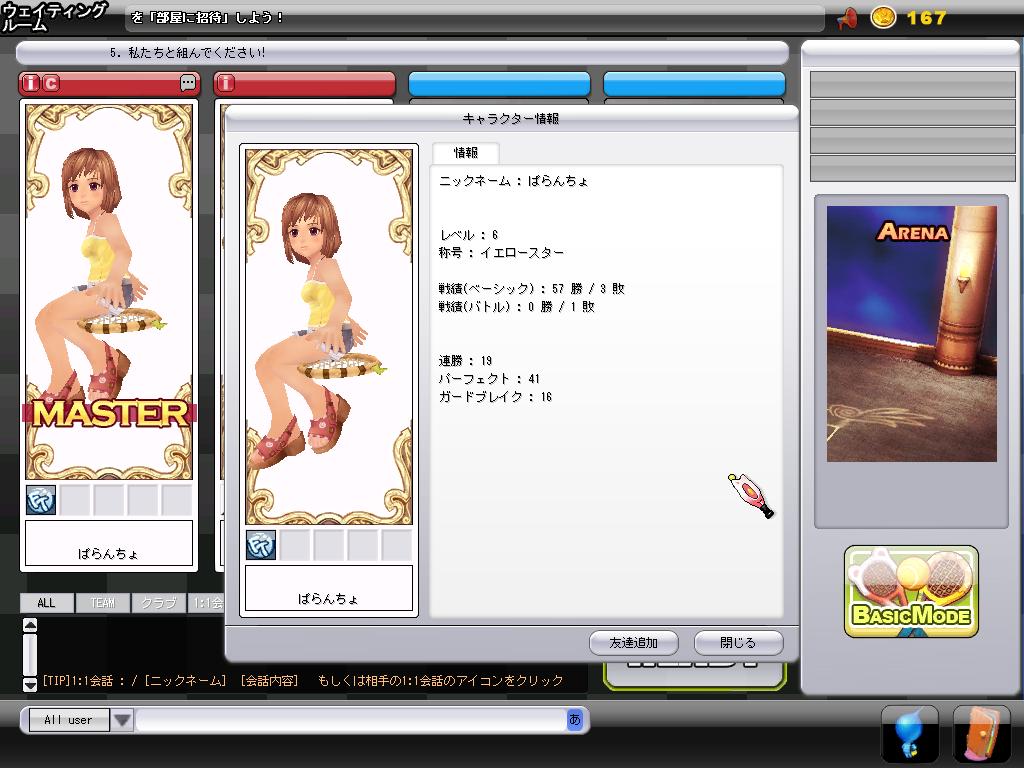Click the info icon on second player slot
The width and height of the screenshot is (1024, 768).
click(227, 84)
